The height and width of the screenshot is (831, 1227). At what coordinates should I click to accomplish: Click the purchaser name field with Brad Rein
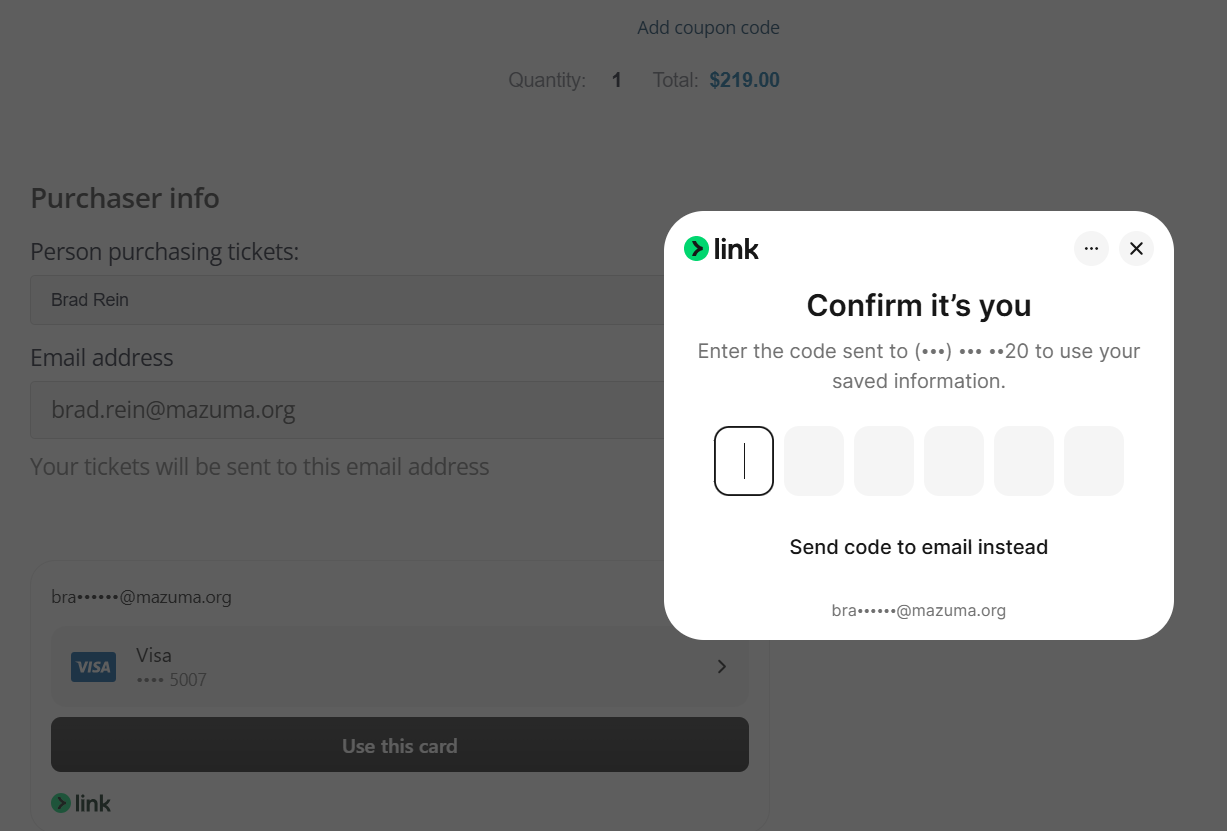340,300
